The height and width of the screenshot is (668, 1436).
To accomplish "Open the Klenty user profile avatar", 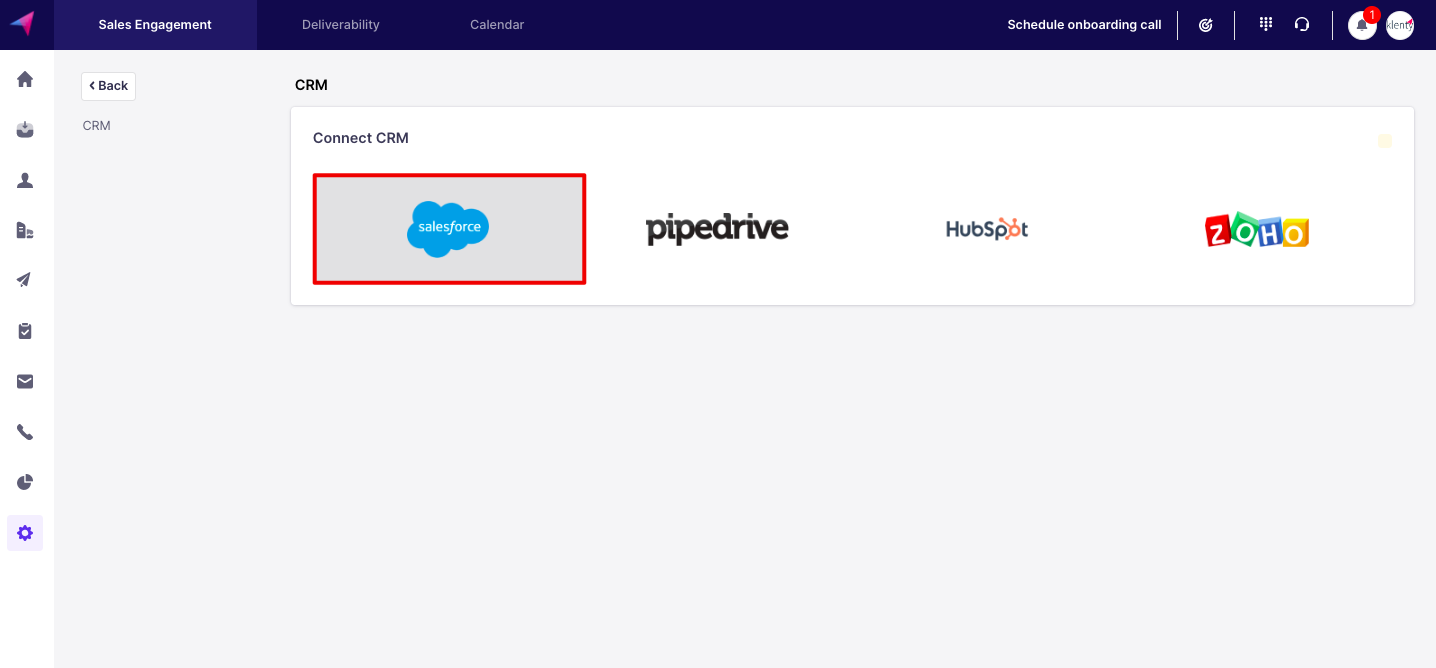I will (x=1400, y=25).
